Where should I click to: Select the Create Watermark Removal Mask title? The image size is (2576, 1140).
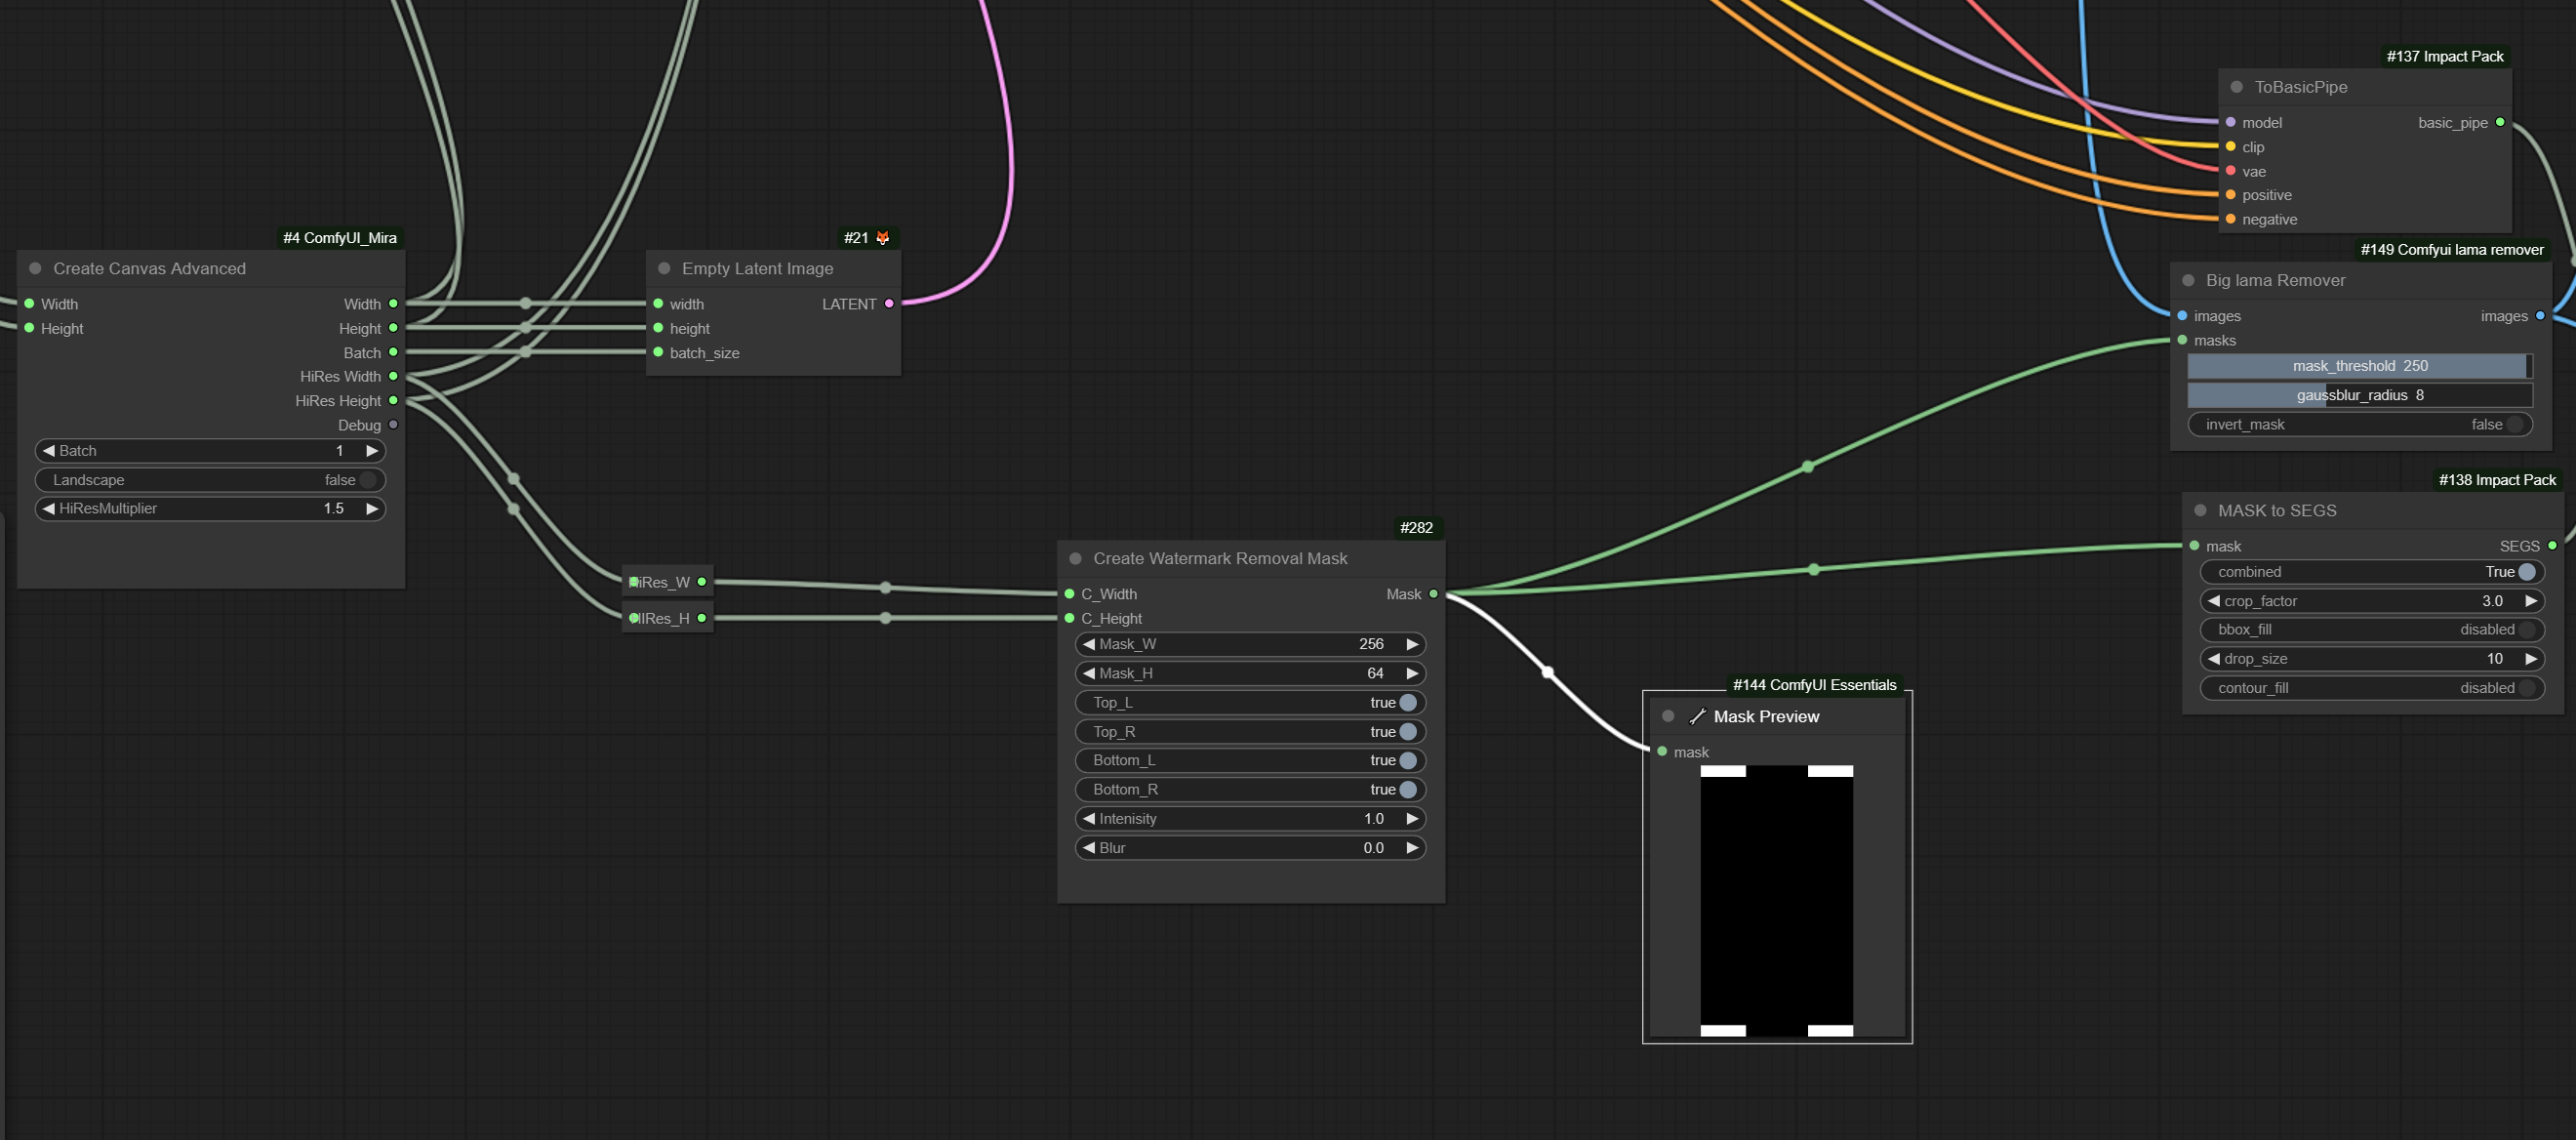[x=1220, y=558]
